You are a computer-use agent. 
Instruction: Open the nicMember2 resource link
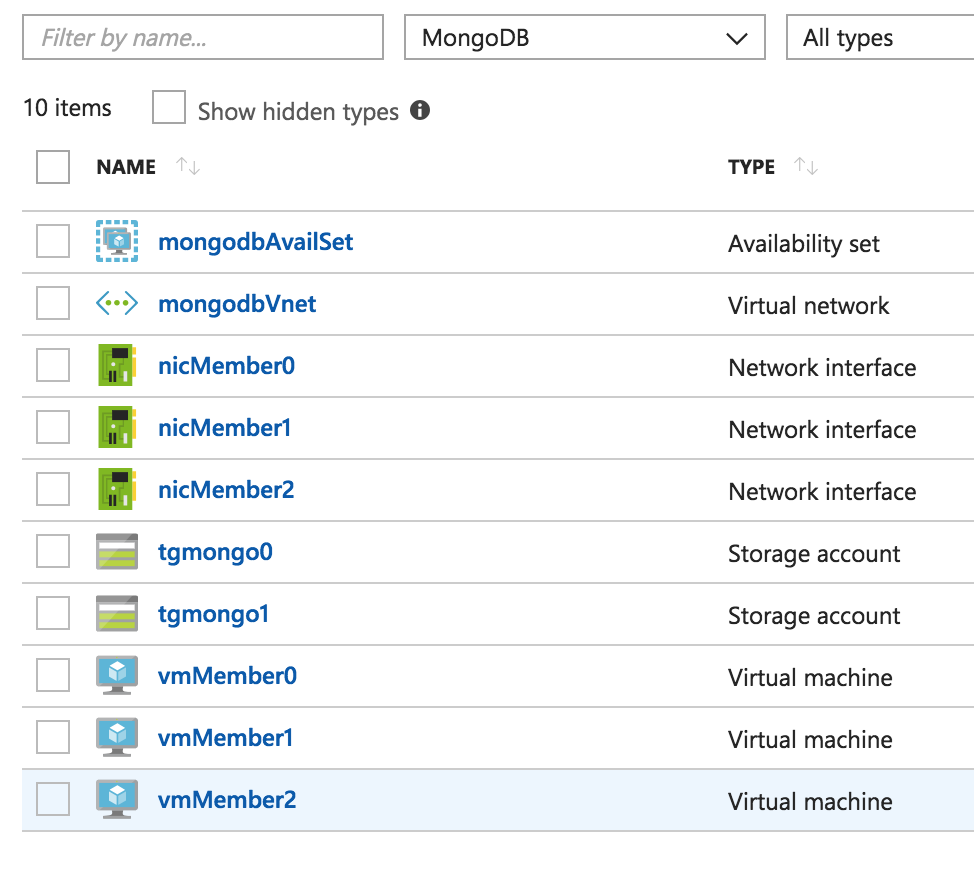(226, 490)
